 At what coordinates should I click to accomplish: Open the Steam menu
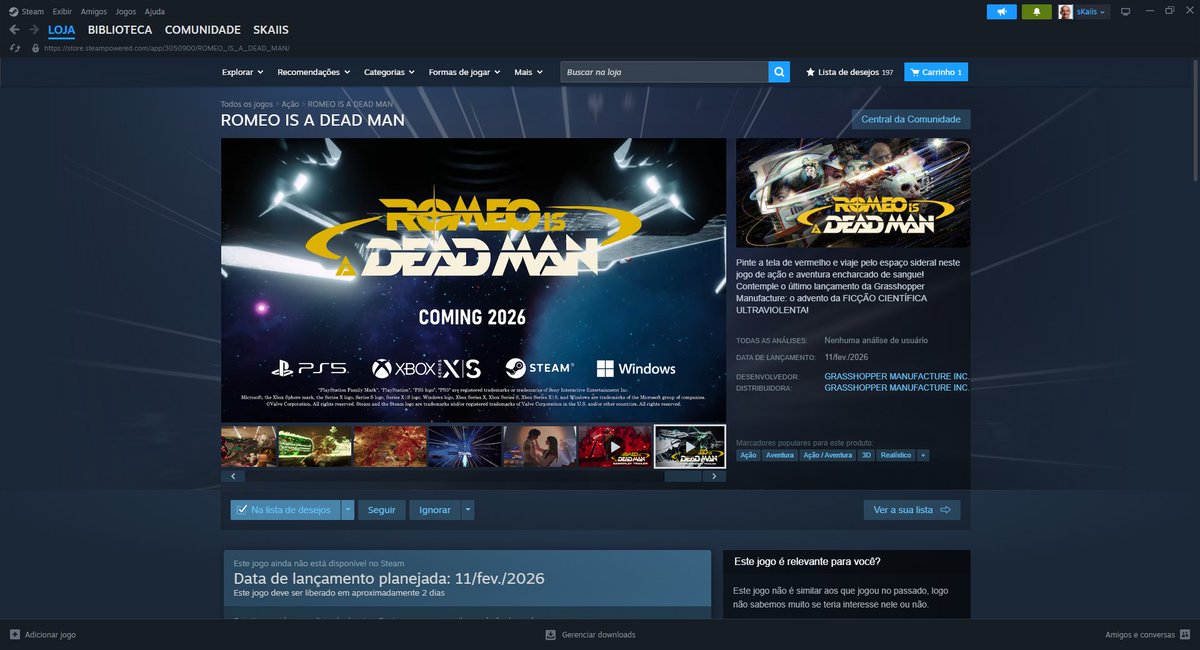33,11
